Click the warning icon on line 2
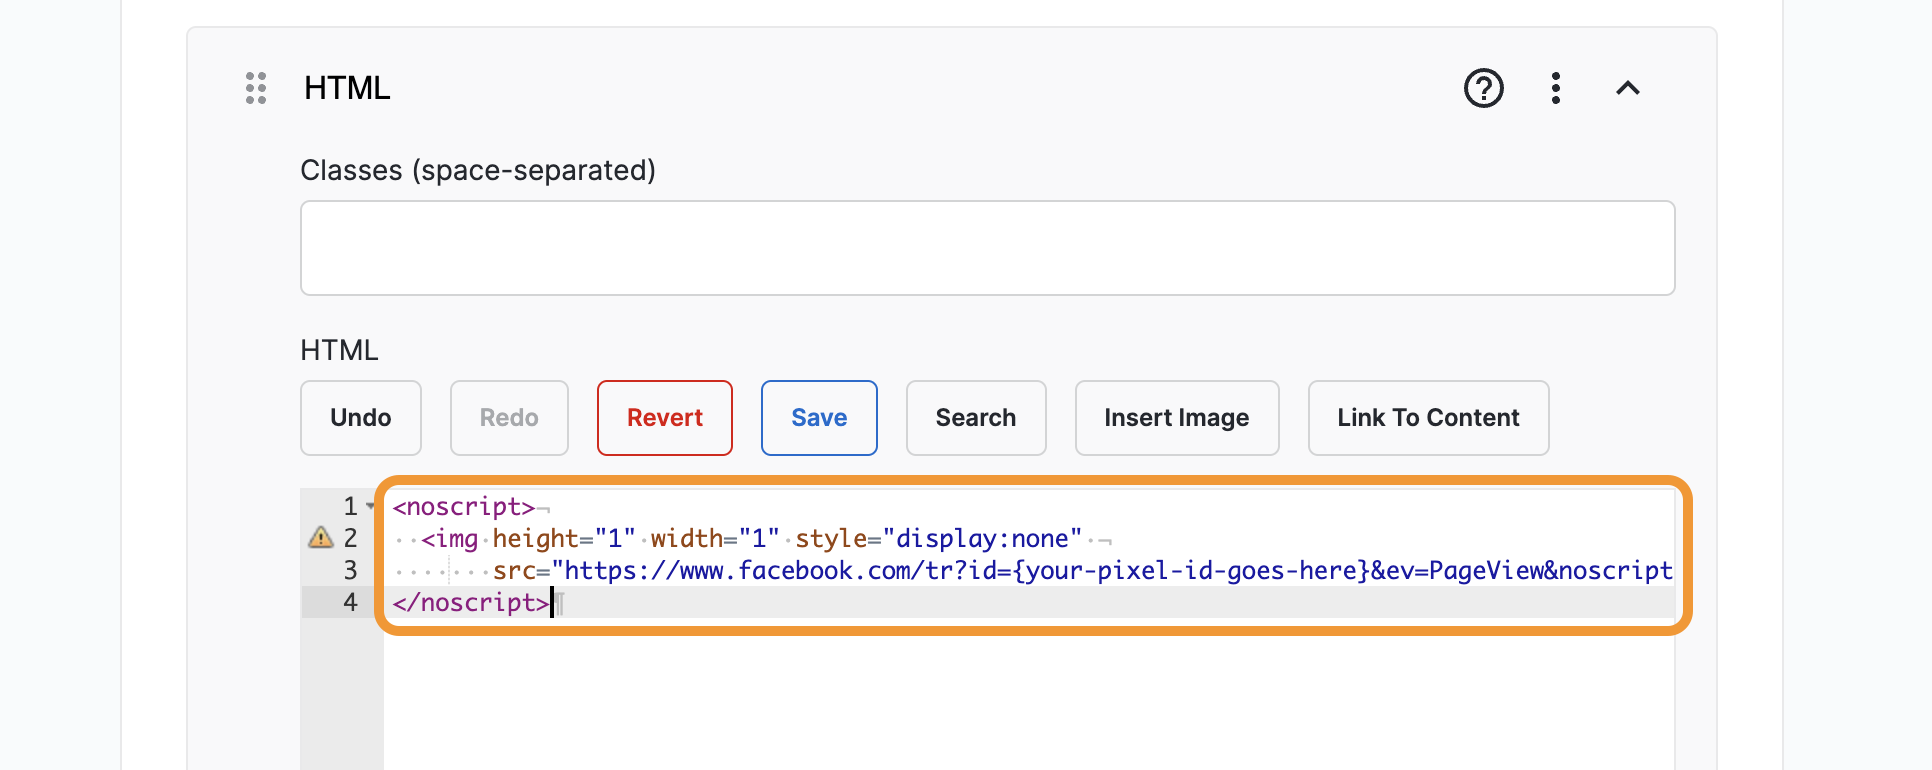This screenshot has width=1932, height=770. point(321,538)
